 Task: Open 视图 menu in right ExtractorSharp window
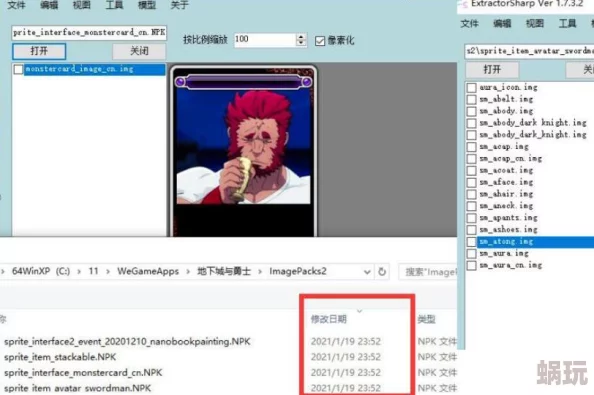535,23
